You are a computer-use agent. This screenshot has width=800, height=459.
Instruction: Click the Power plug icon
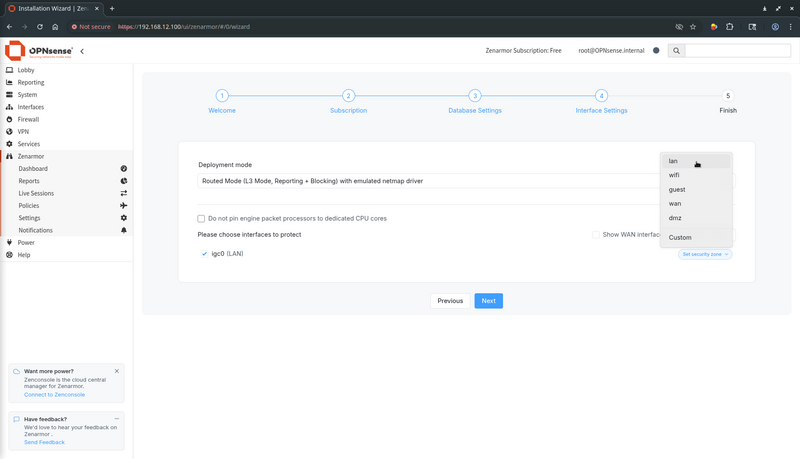tap(9, 242)
